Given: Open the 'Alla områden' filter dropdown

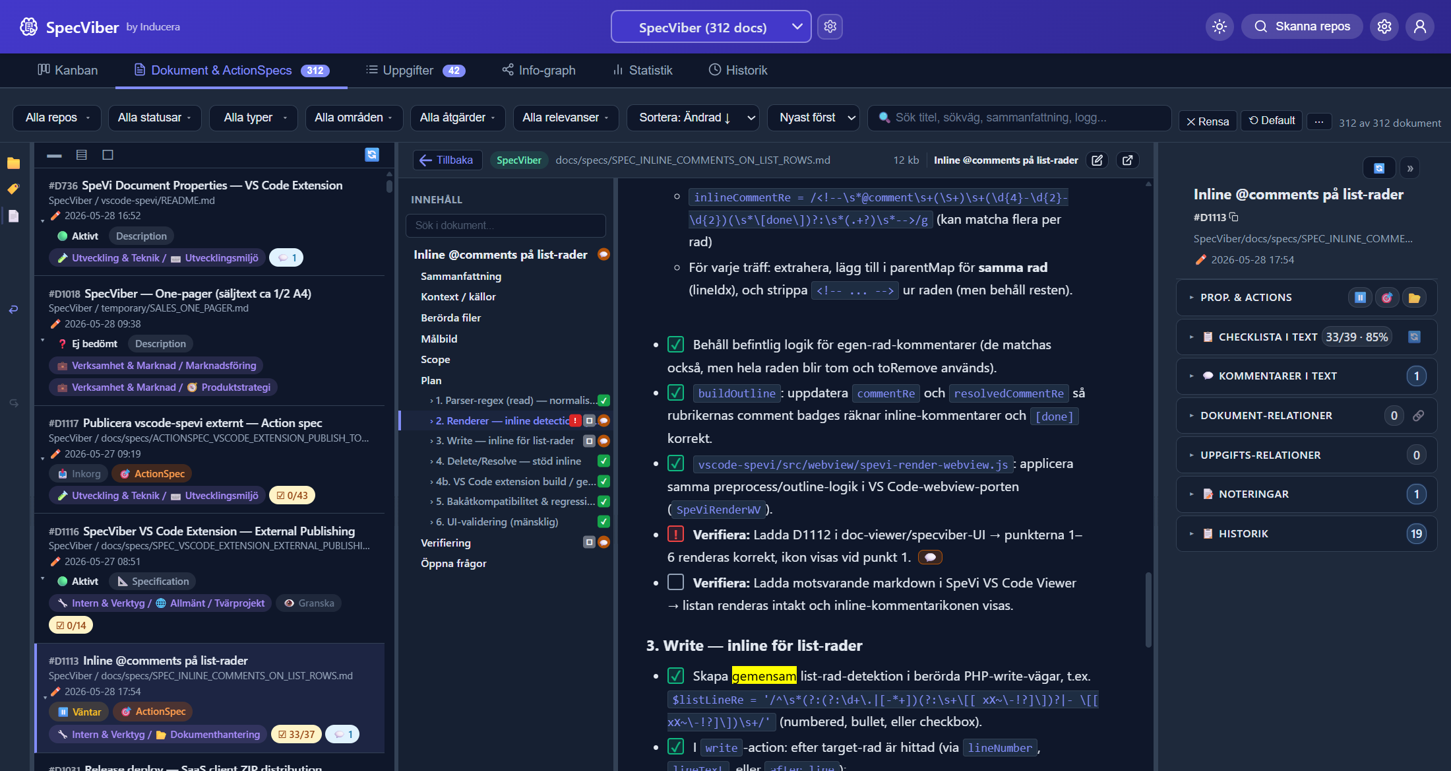Looking at the screenshot, I should 354,118.
